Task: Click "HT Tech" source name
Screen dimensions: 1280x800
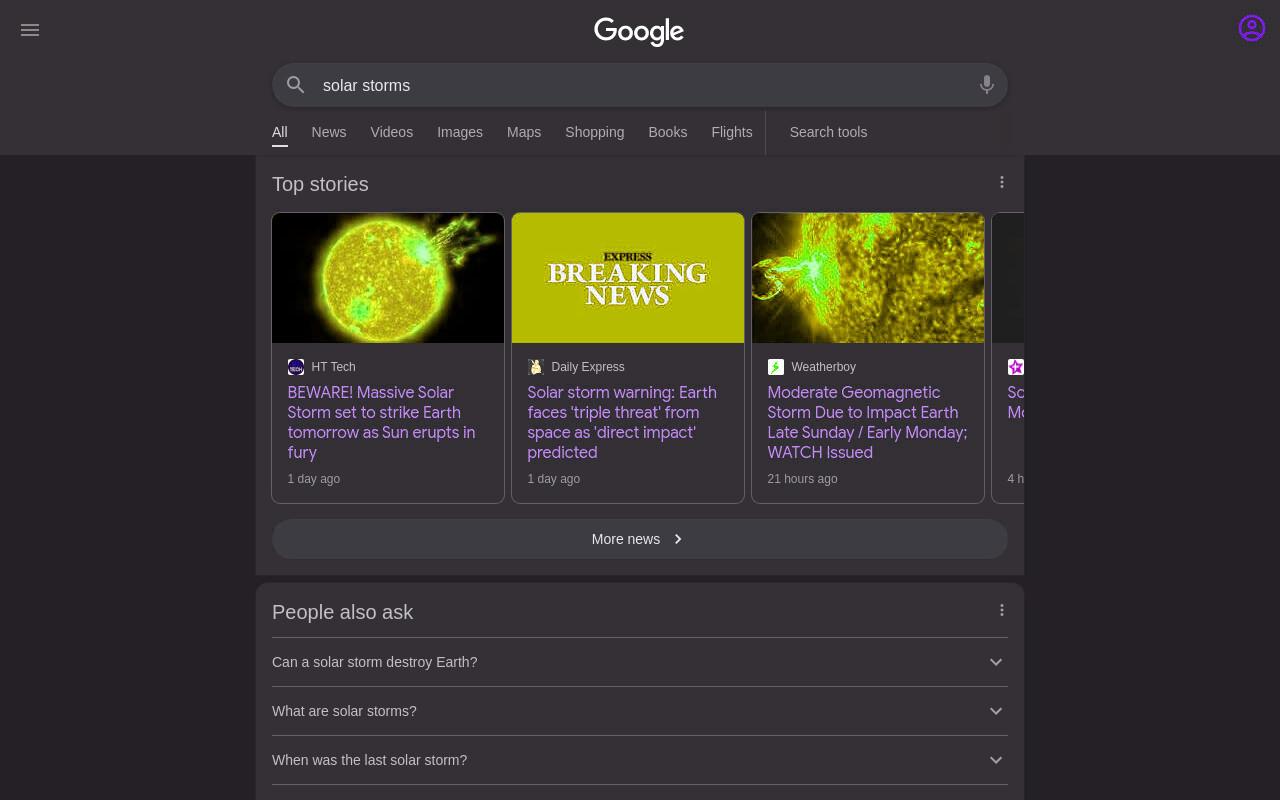Action: coord(333,367)
